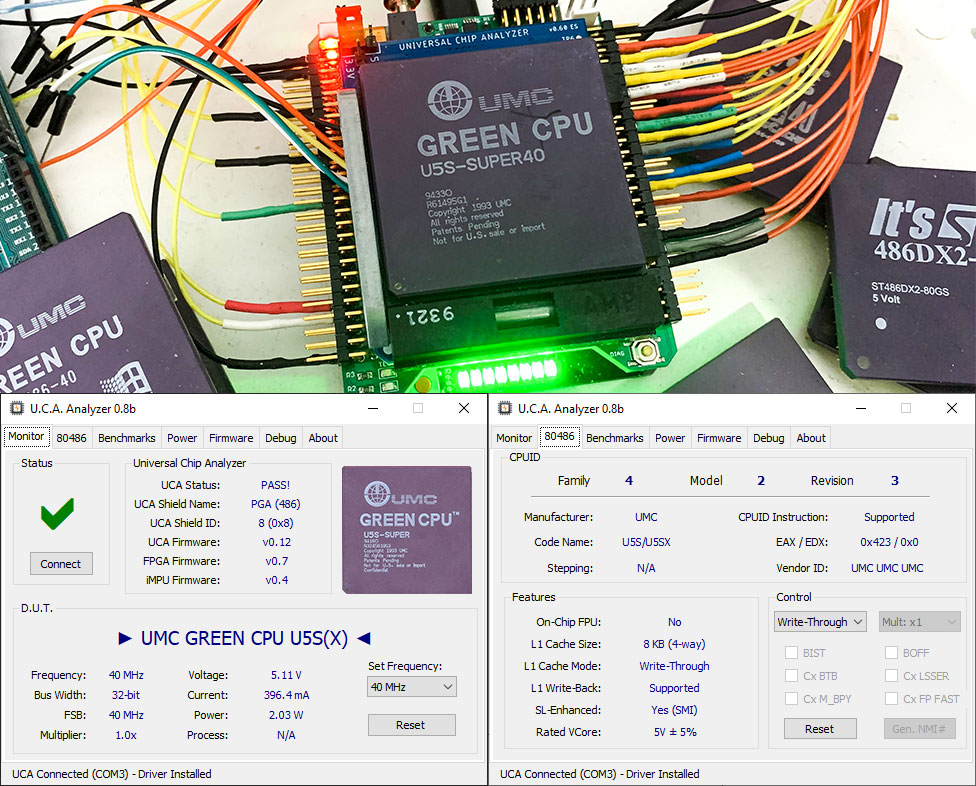This screenshot has height=786, width=976.
Task: Toggle the Cx BTB checkbox
Action: point(791,676)
